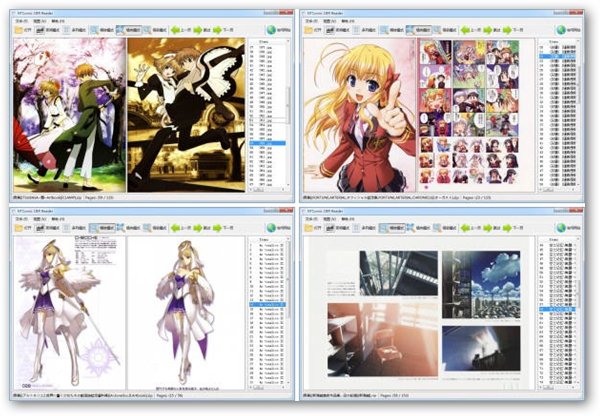
Task: Click globe icon in top-right window
Action: (x=561, y=30)
